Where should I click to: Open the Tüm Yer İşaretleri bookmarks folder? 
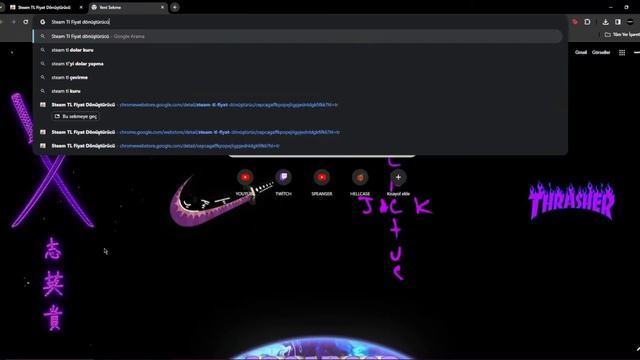pyautogui.click(x=622, y=35)
